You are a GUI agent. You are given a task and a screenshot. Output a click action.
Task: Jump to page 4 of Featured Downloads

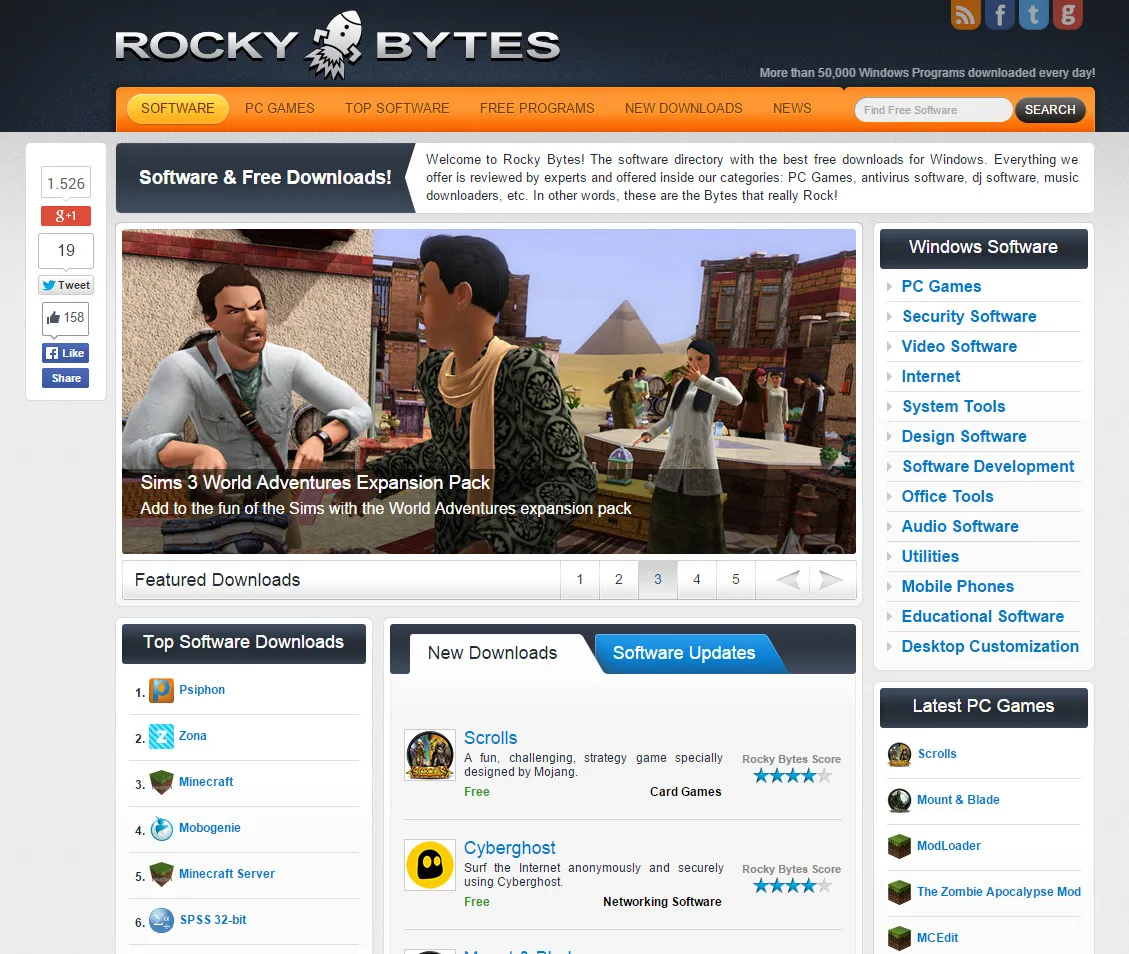pyautogui.click(x=696, y=579)
